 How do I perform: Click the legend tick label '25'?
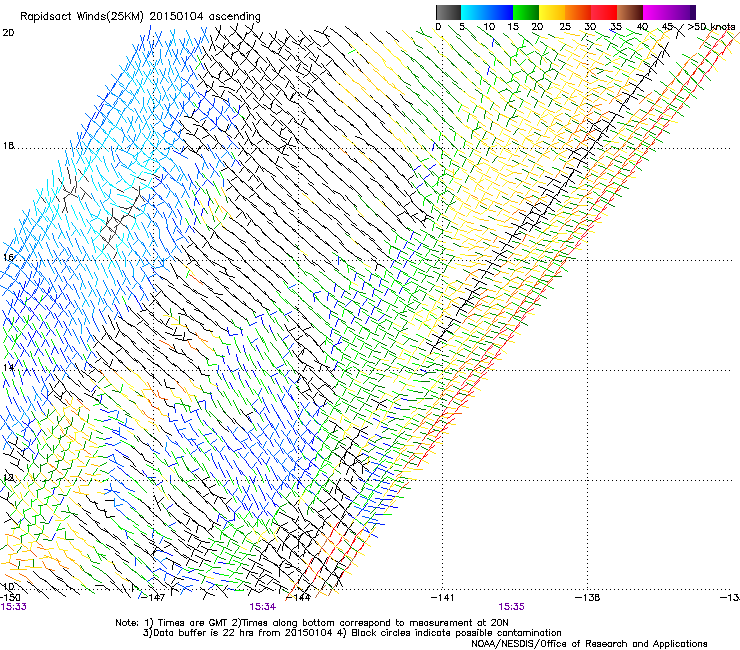565,27
